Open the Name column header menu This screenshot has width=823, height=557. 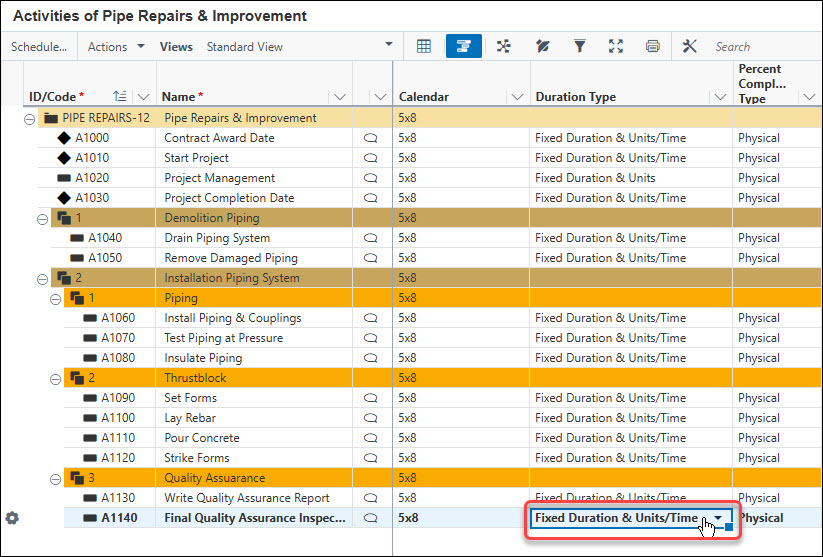(x=340, y=97)
